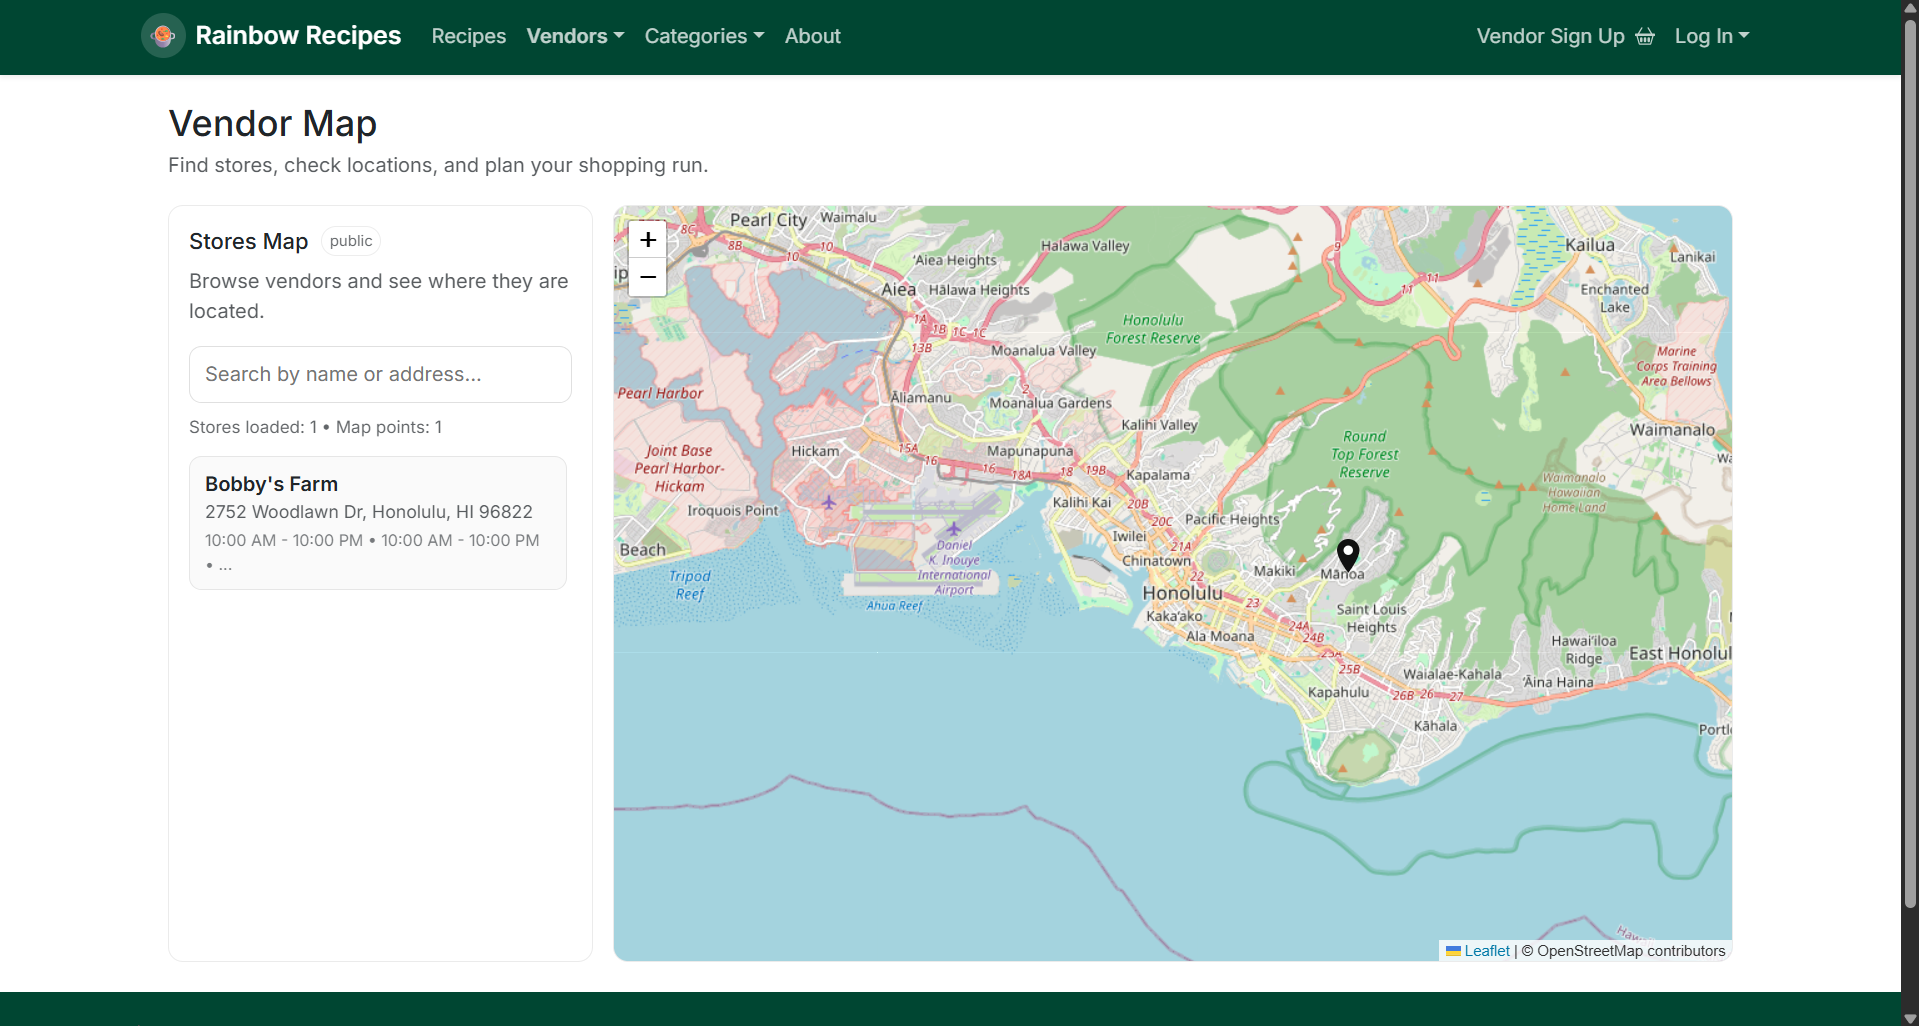Select the Bobby's Farm store card

coord(378,523)
